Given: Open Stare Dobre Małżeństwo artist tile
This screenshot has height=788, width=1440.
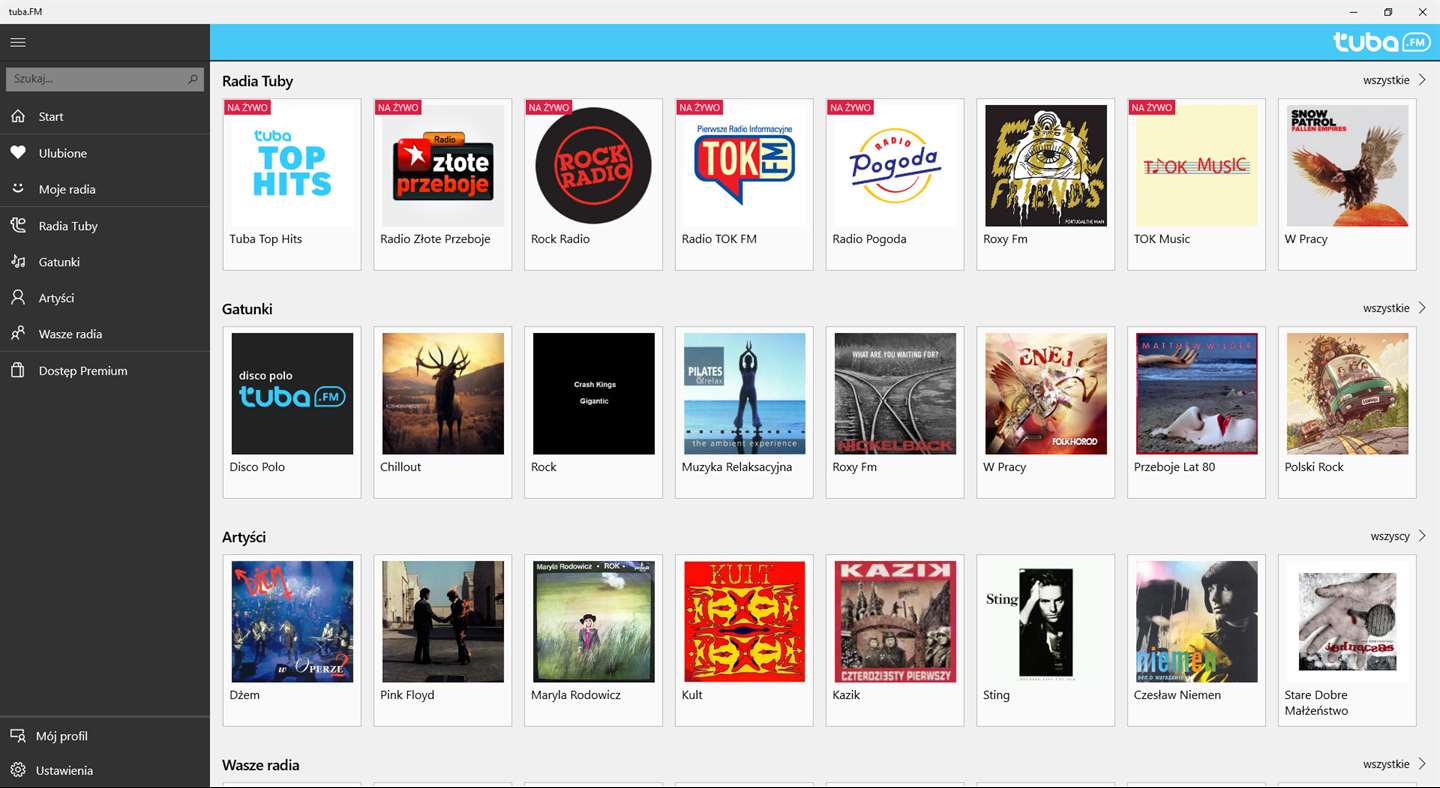Looking at the screenshot, I should (1347, 640).
